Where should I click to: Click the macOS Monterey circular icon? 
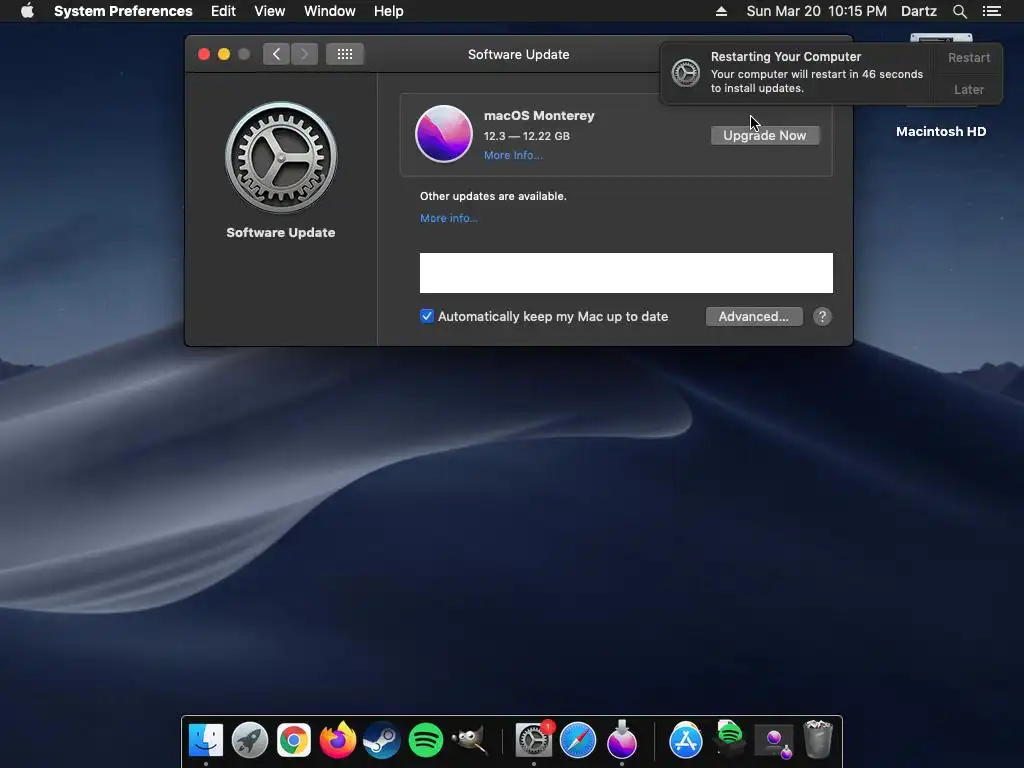tap(443, 134)
